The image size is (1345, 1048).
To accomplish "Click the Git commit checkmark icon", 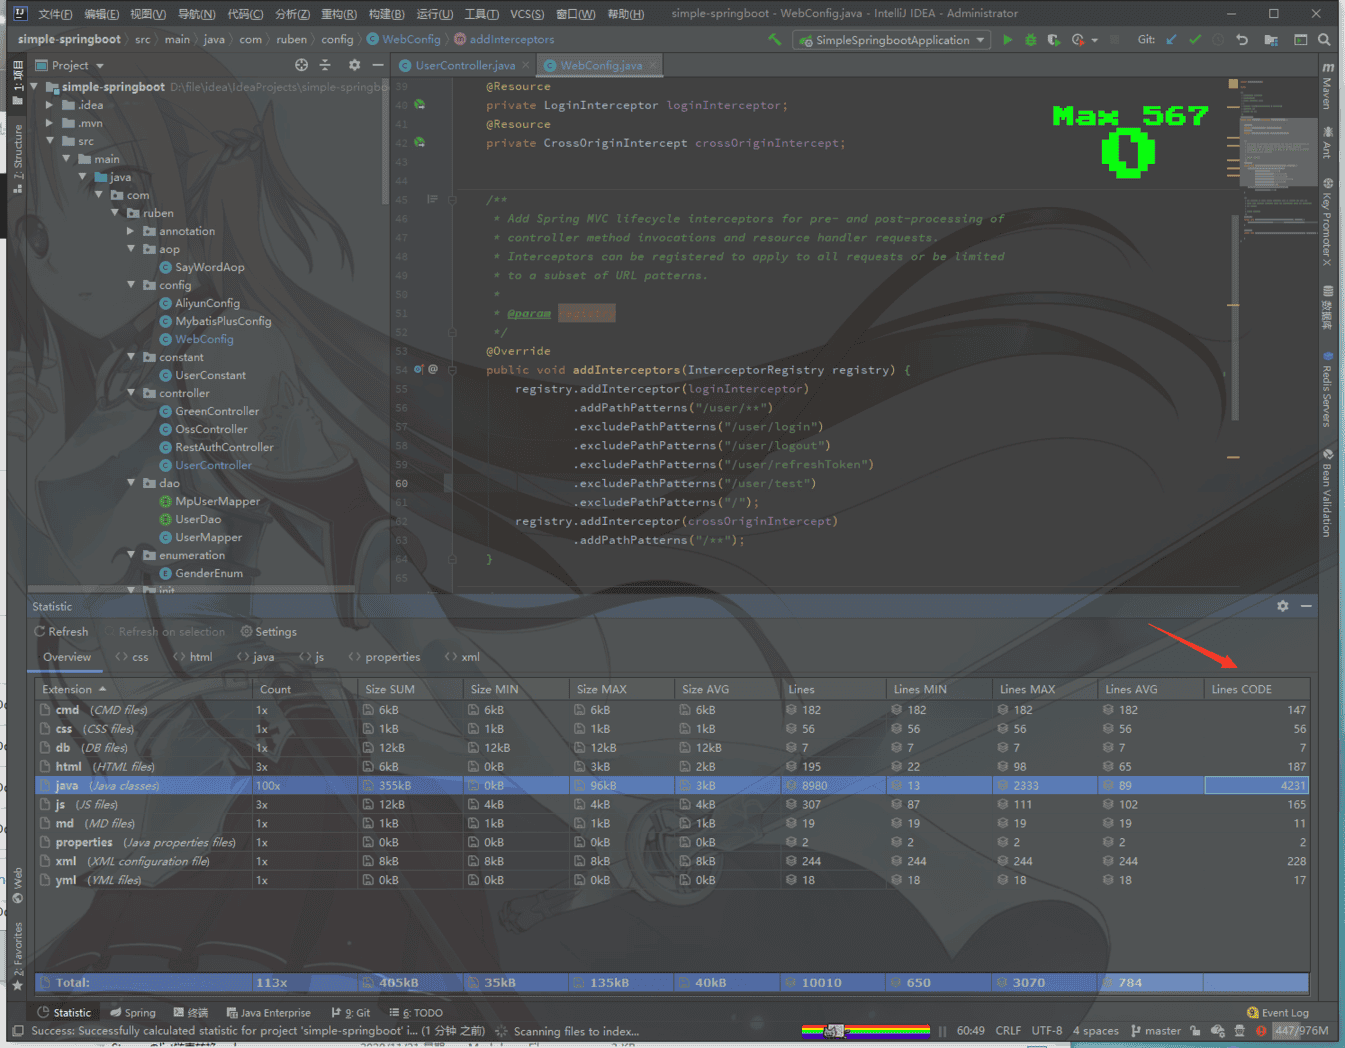I will pos(1194,40).
